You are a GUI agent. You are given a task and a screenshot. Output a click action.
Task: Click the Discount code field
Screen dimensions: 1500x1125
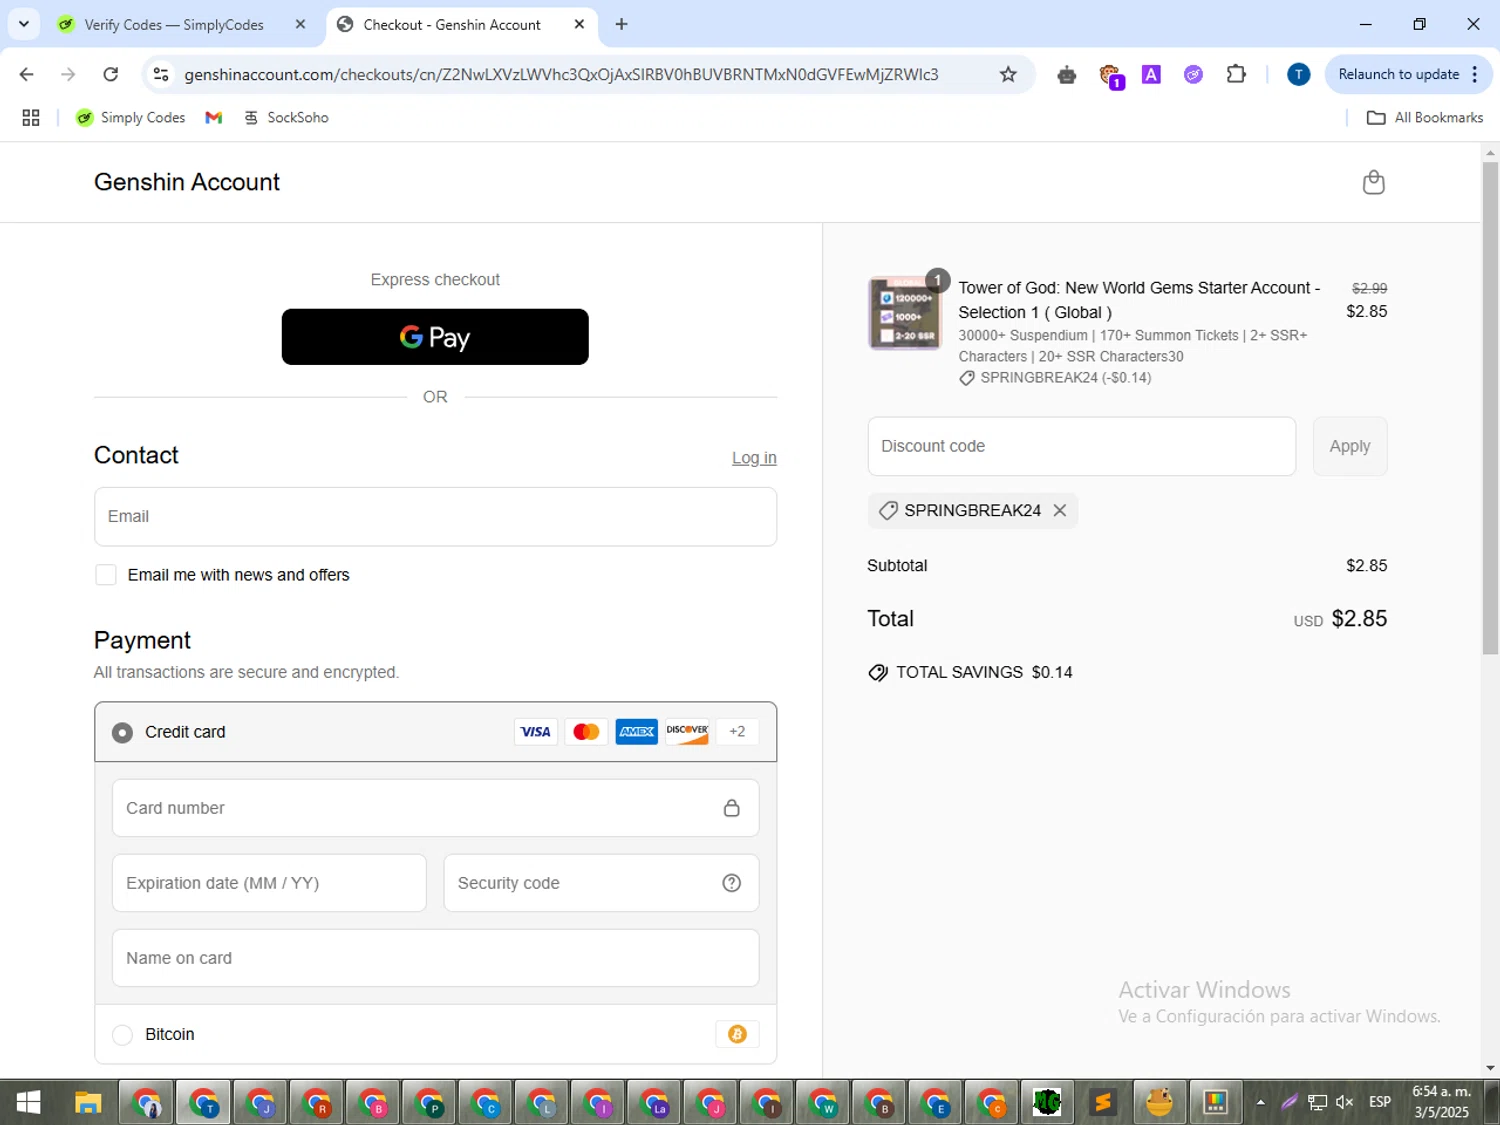click(x=1081, y=446)
